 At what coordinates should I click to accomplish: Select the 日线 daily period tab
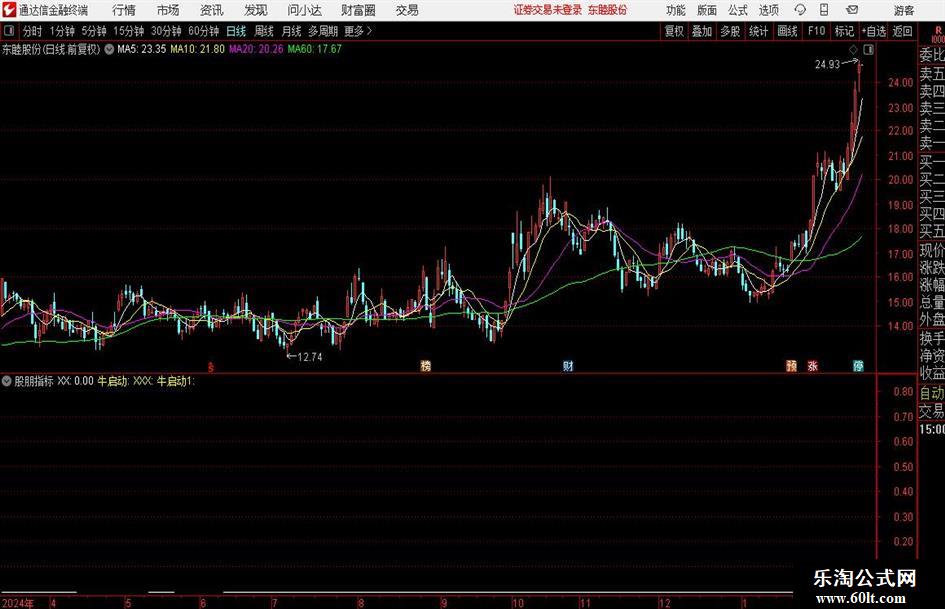[x=236, y=31]
